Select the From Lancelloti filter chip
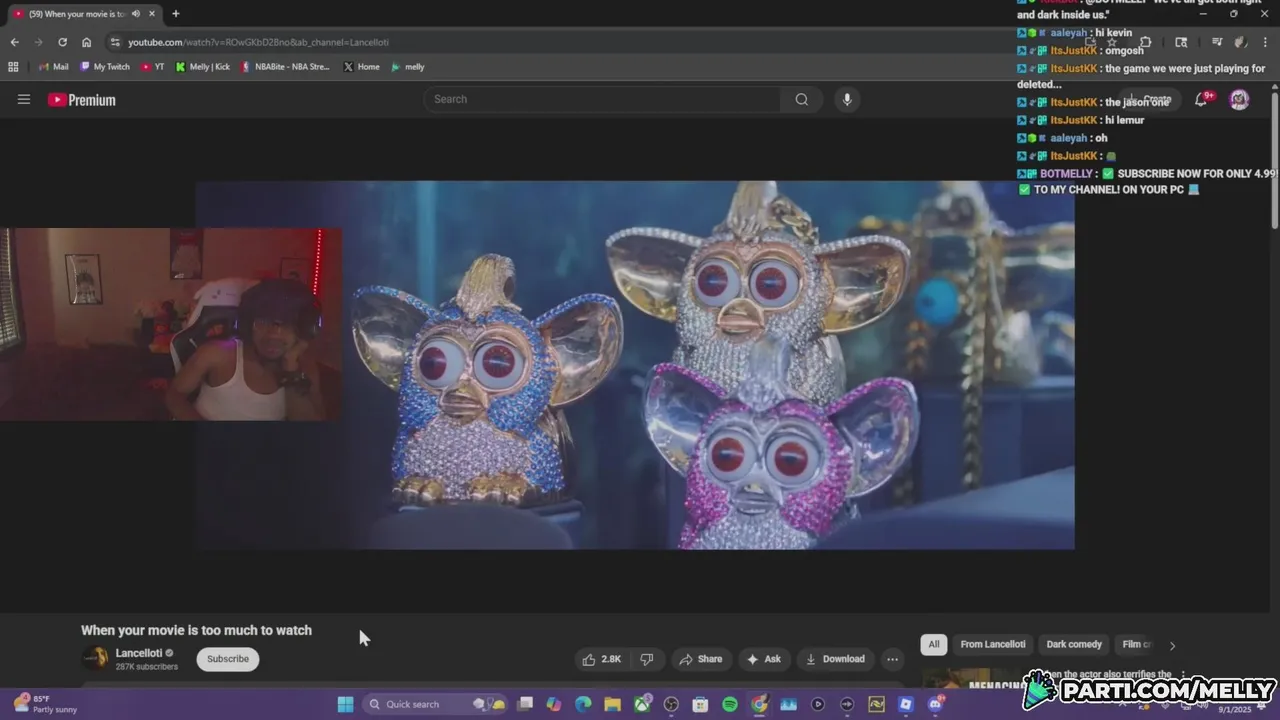Viewport: 1280px width, 720px height. point(993,644)
